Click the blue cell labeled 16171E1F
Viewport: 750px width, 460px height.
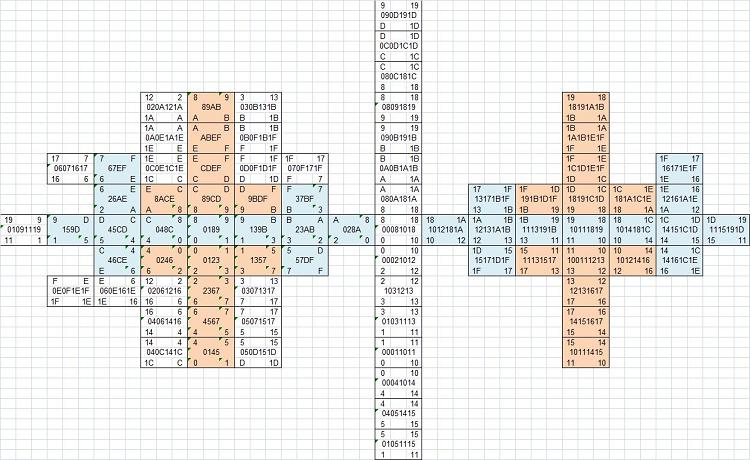click(x=679, y=169)
